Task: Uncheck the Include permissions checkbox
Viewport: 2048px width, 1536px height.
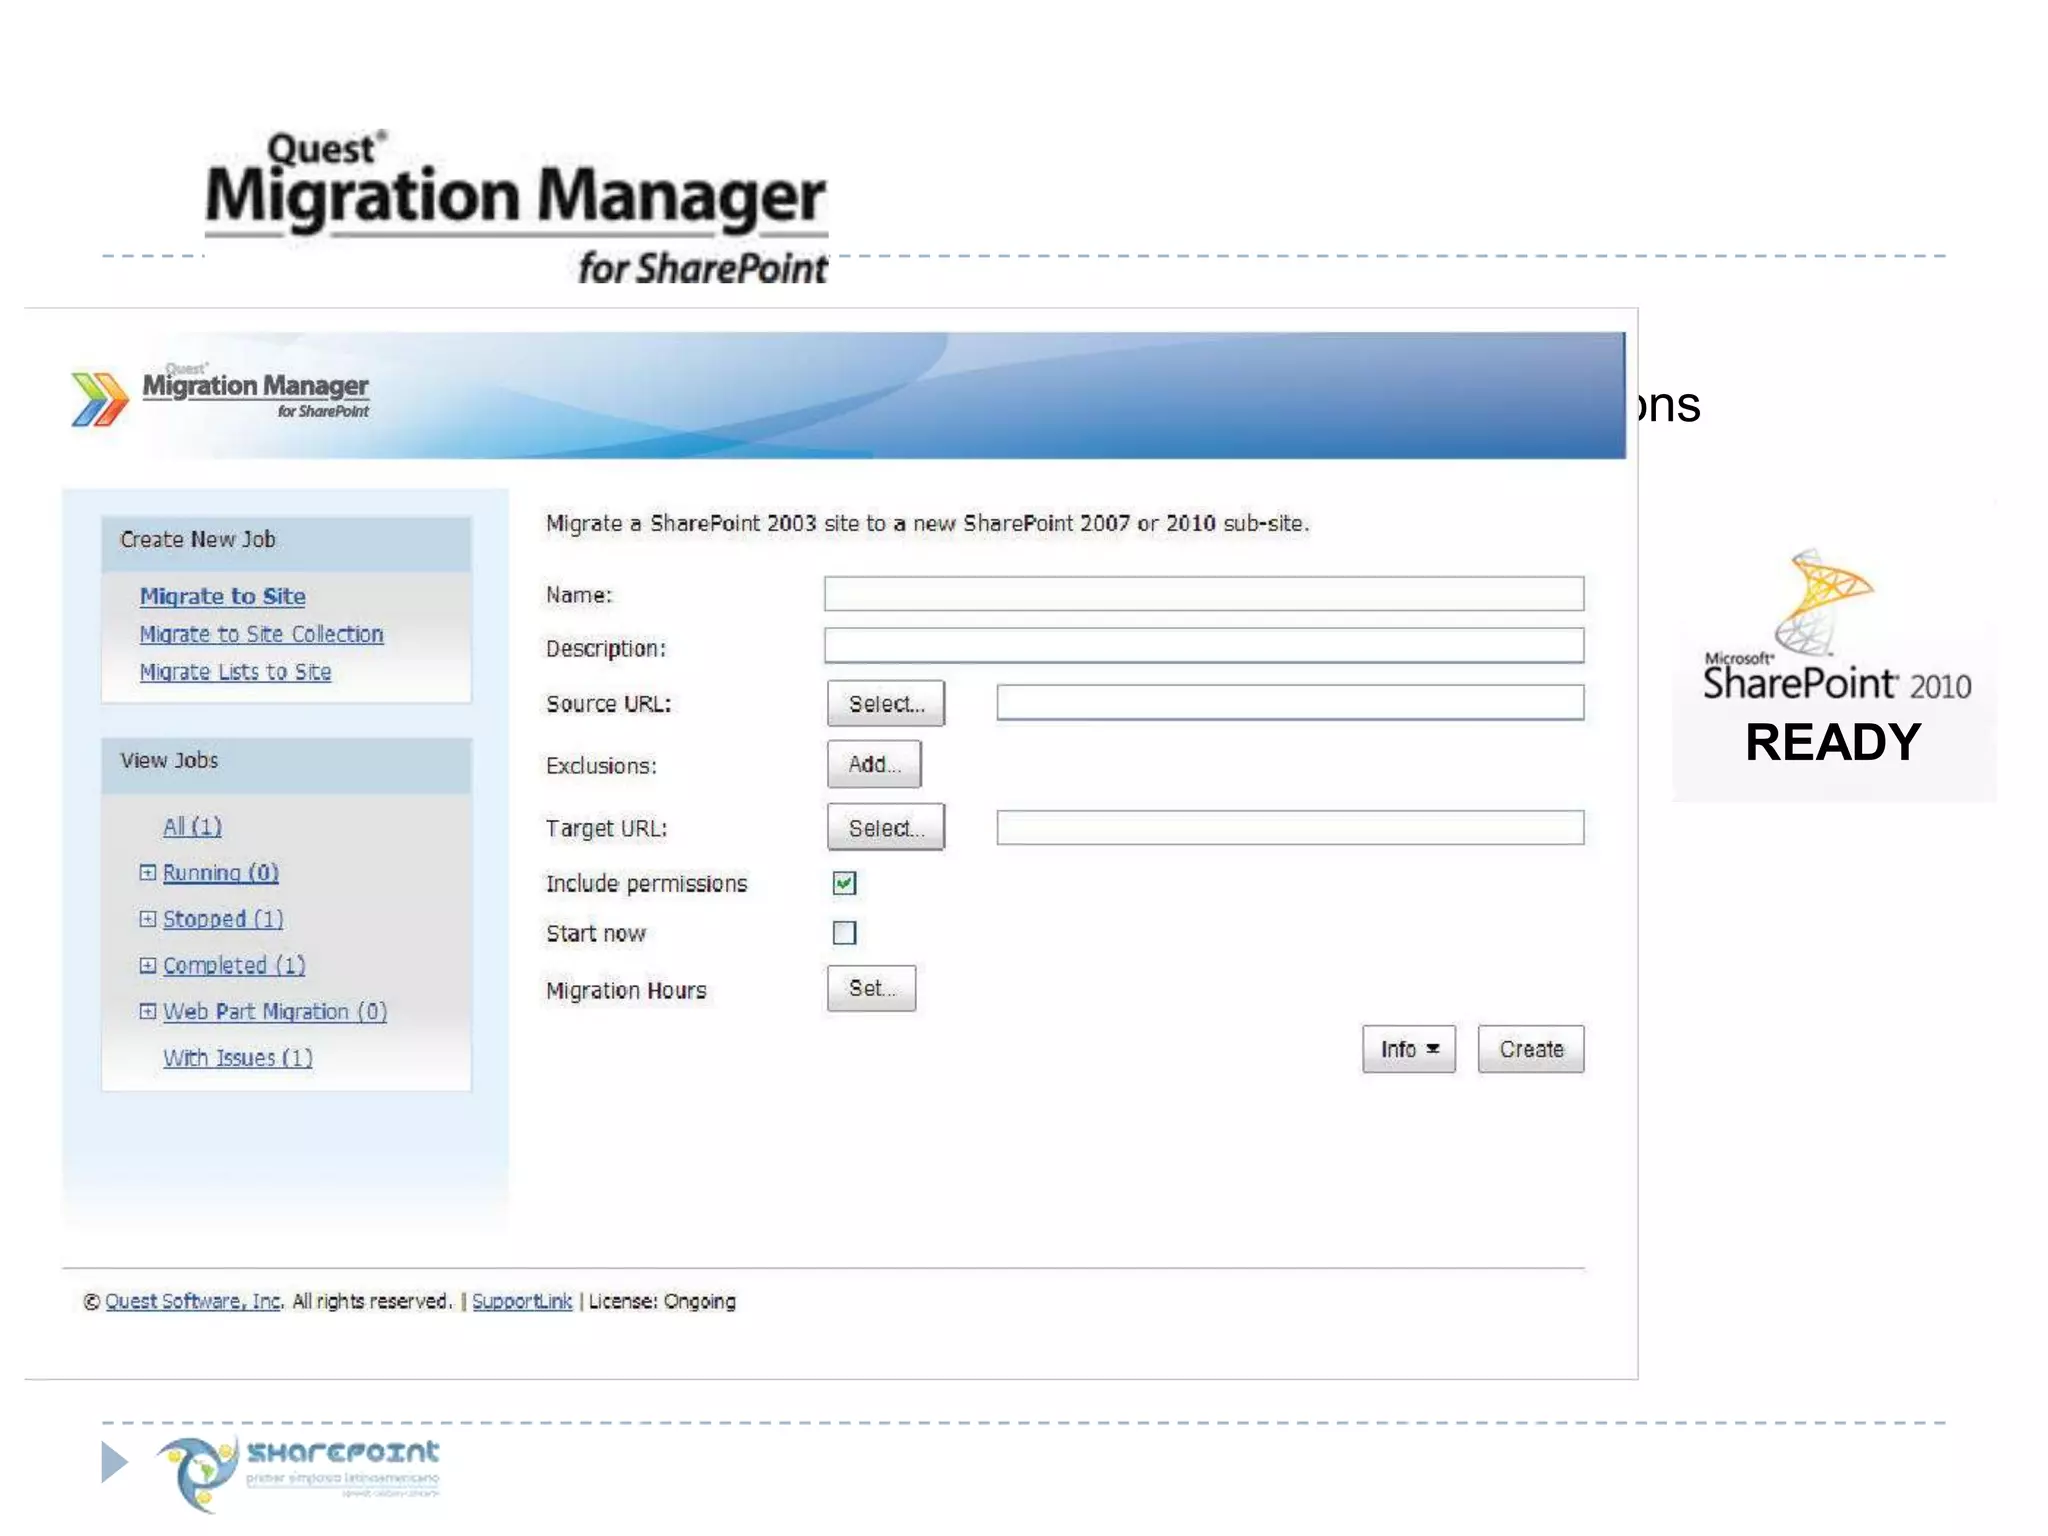Action: pos(844,883)
